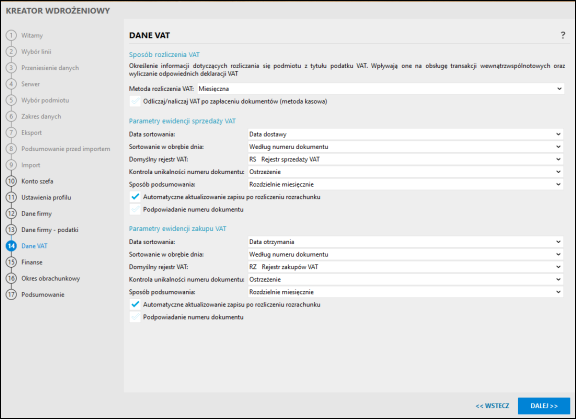576x419 pixels.
Task: Go to Dane firmy - podatki label
Action: [50, 230]
